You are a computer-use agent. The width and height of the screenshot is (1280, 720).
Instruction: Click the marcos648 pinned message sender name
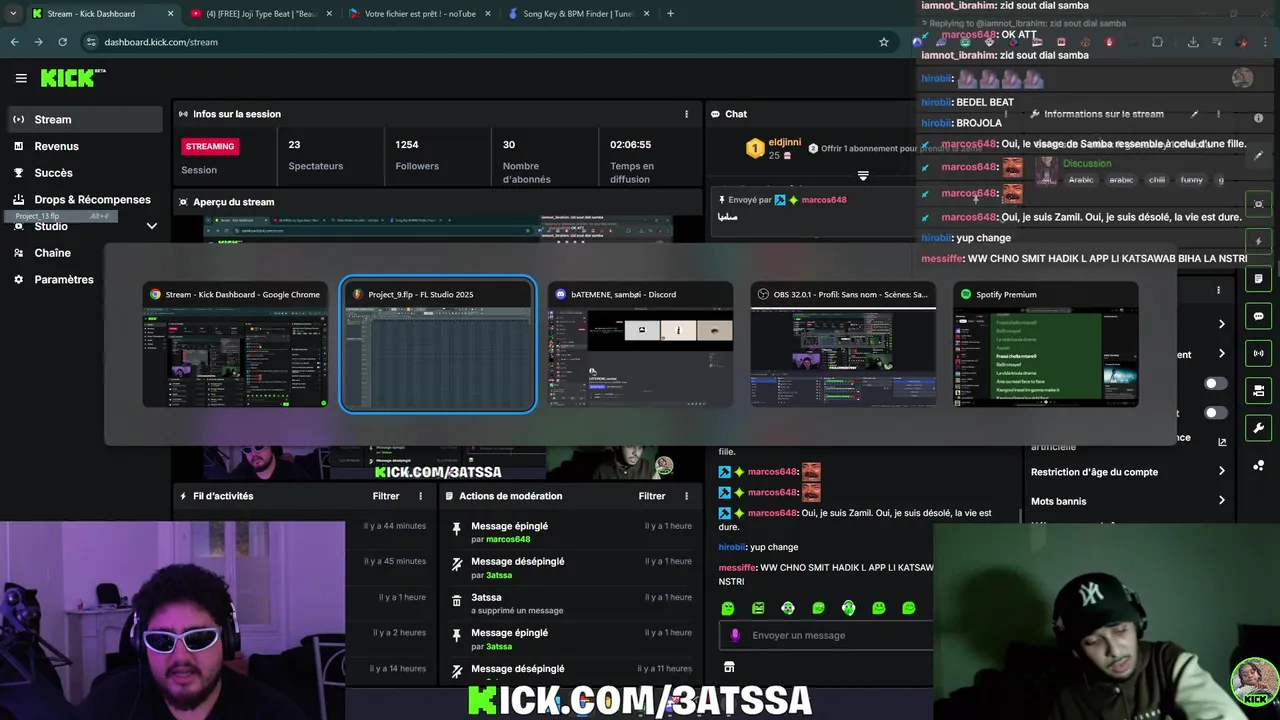coord(824,200)
